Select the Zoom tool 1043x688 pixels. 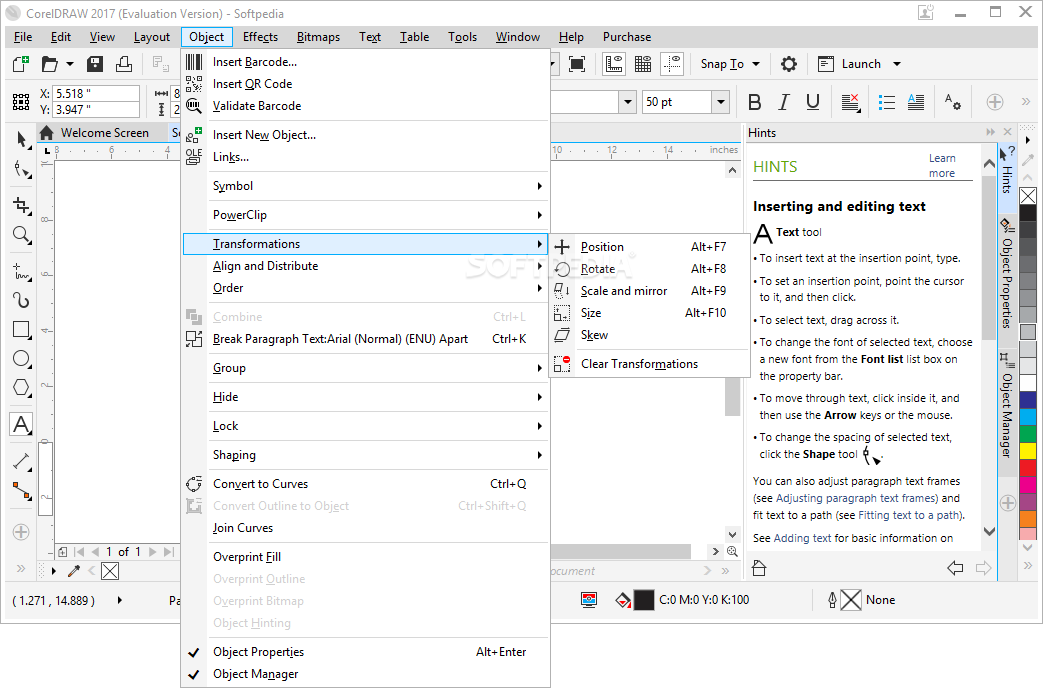(22, 235)
